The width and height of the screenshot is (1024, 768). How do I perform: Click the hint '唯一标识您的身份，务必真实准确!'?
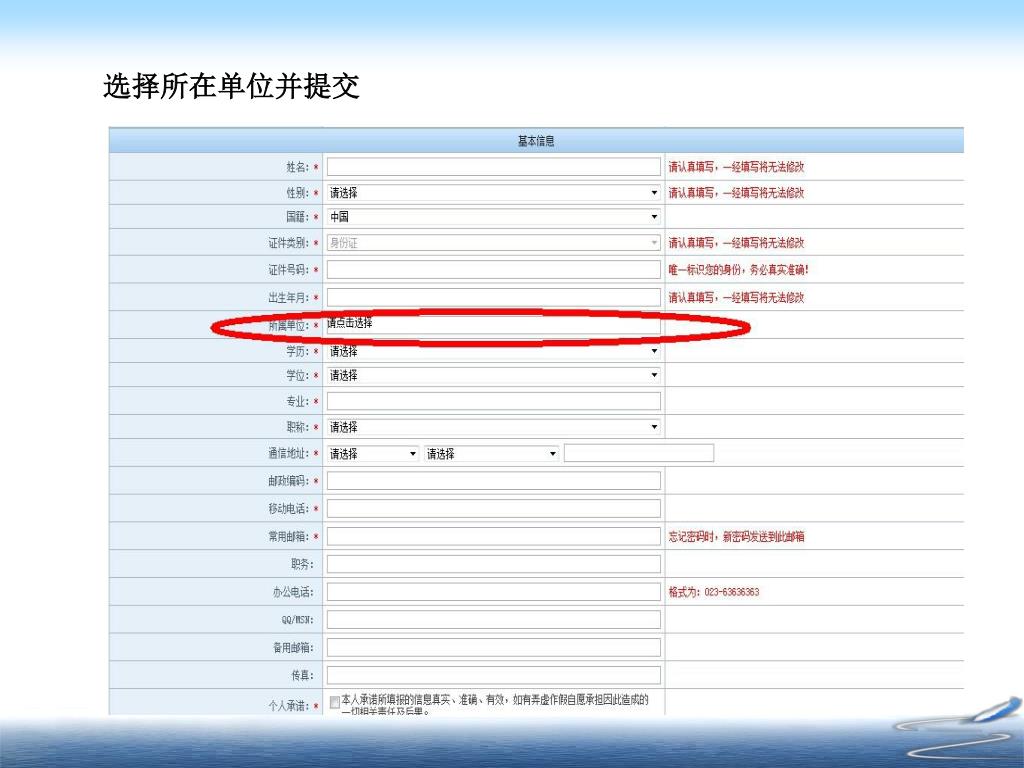(739, 270)
